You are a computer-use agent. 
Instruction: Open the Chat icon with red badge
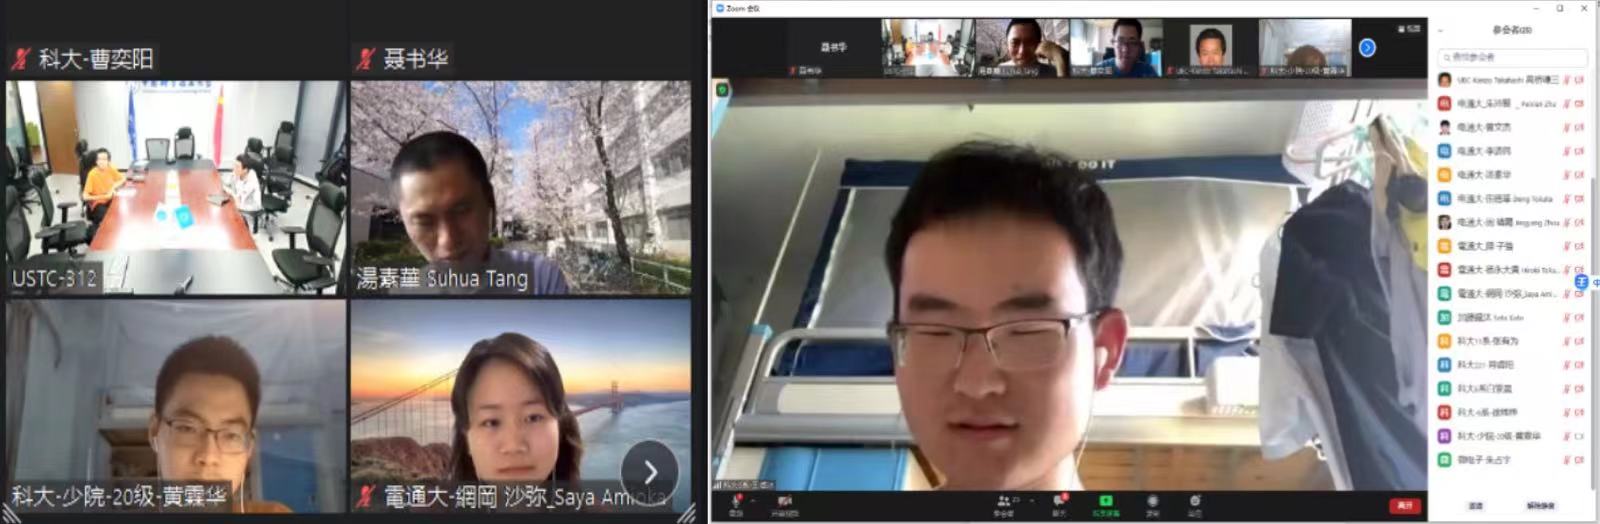(1059, 500)
